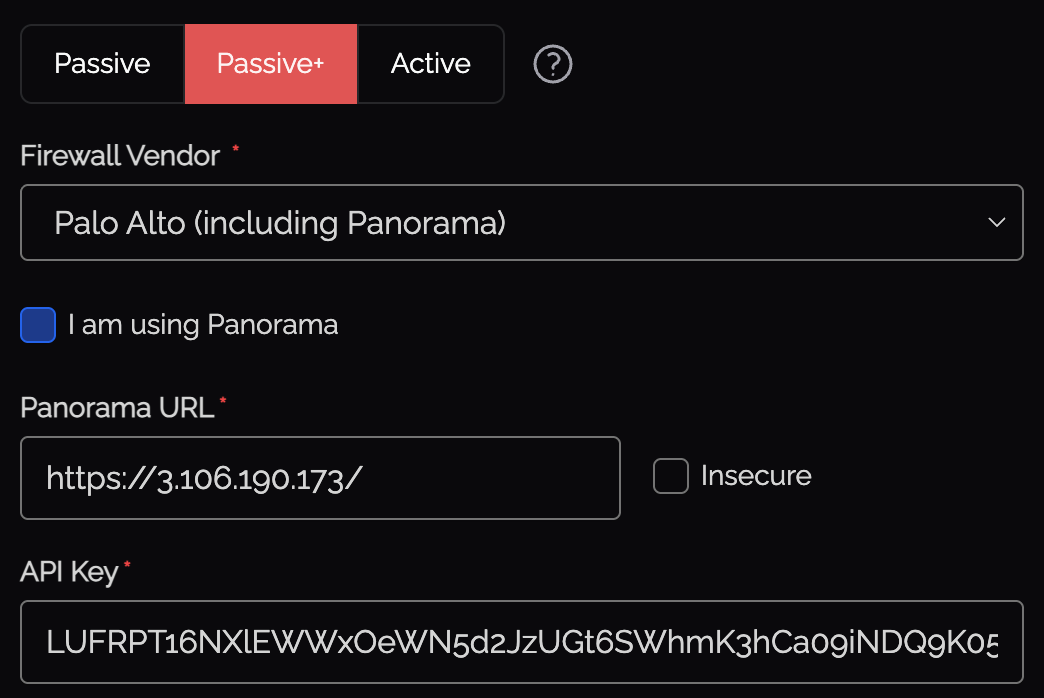Click the Firewall Vendor label
This screenshot has width=1044, height=698.
pyautogui.click(x=120, y=156)
